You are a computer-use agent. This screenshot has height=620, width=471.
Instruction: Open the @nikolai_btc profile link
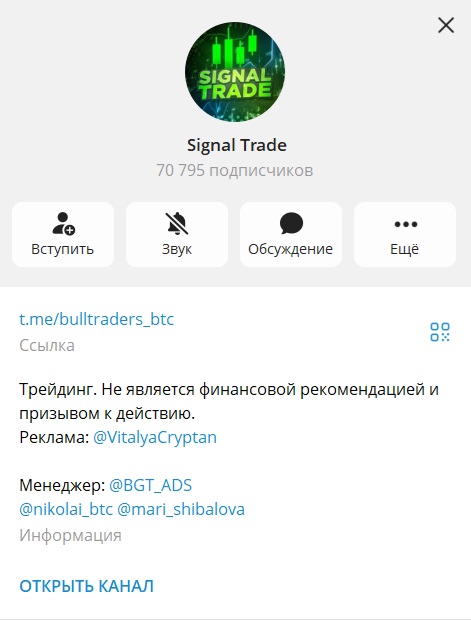pos(66,509)
